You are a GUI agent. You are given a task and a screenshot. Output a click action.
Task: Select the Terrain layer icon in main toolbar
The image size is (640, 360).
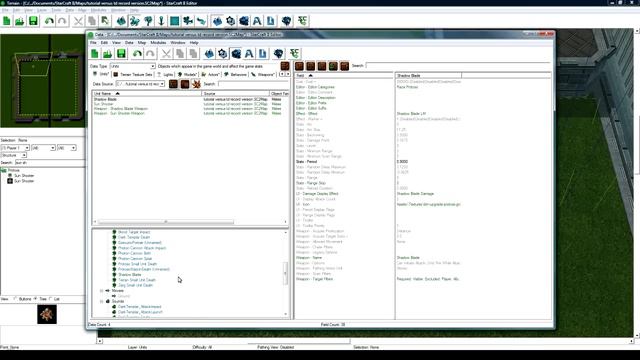click(121, 21)
